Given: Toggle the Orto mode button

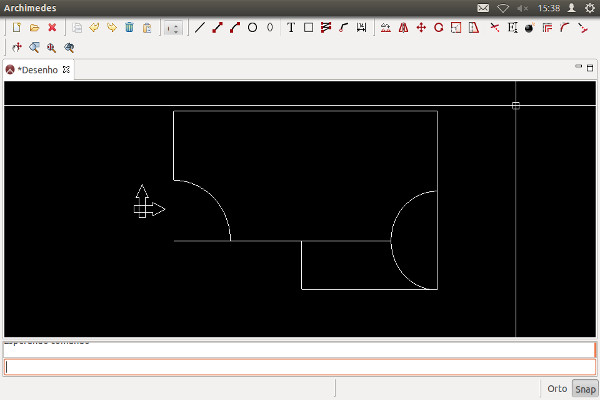Looking at the screenshot, I should 557,389.
